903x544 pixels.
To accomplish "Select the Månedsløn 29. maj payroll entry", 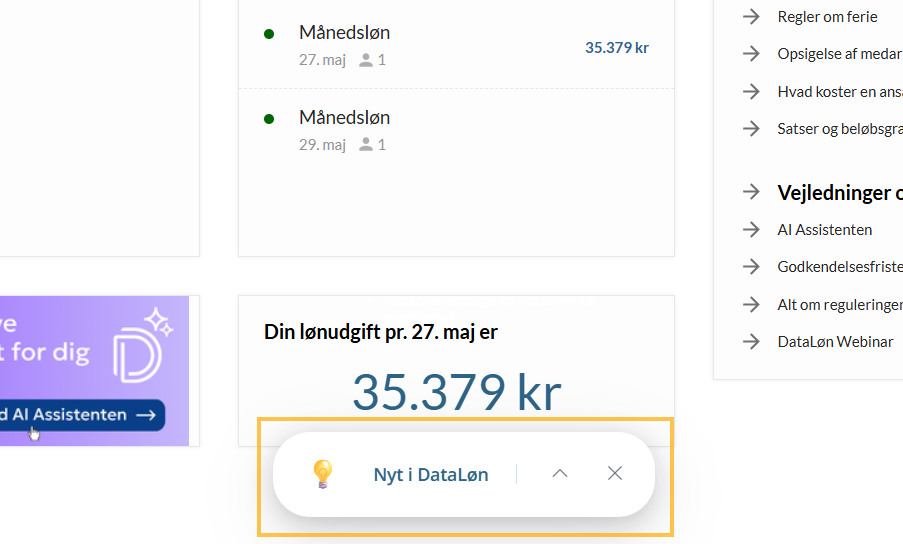I will 456,131.
